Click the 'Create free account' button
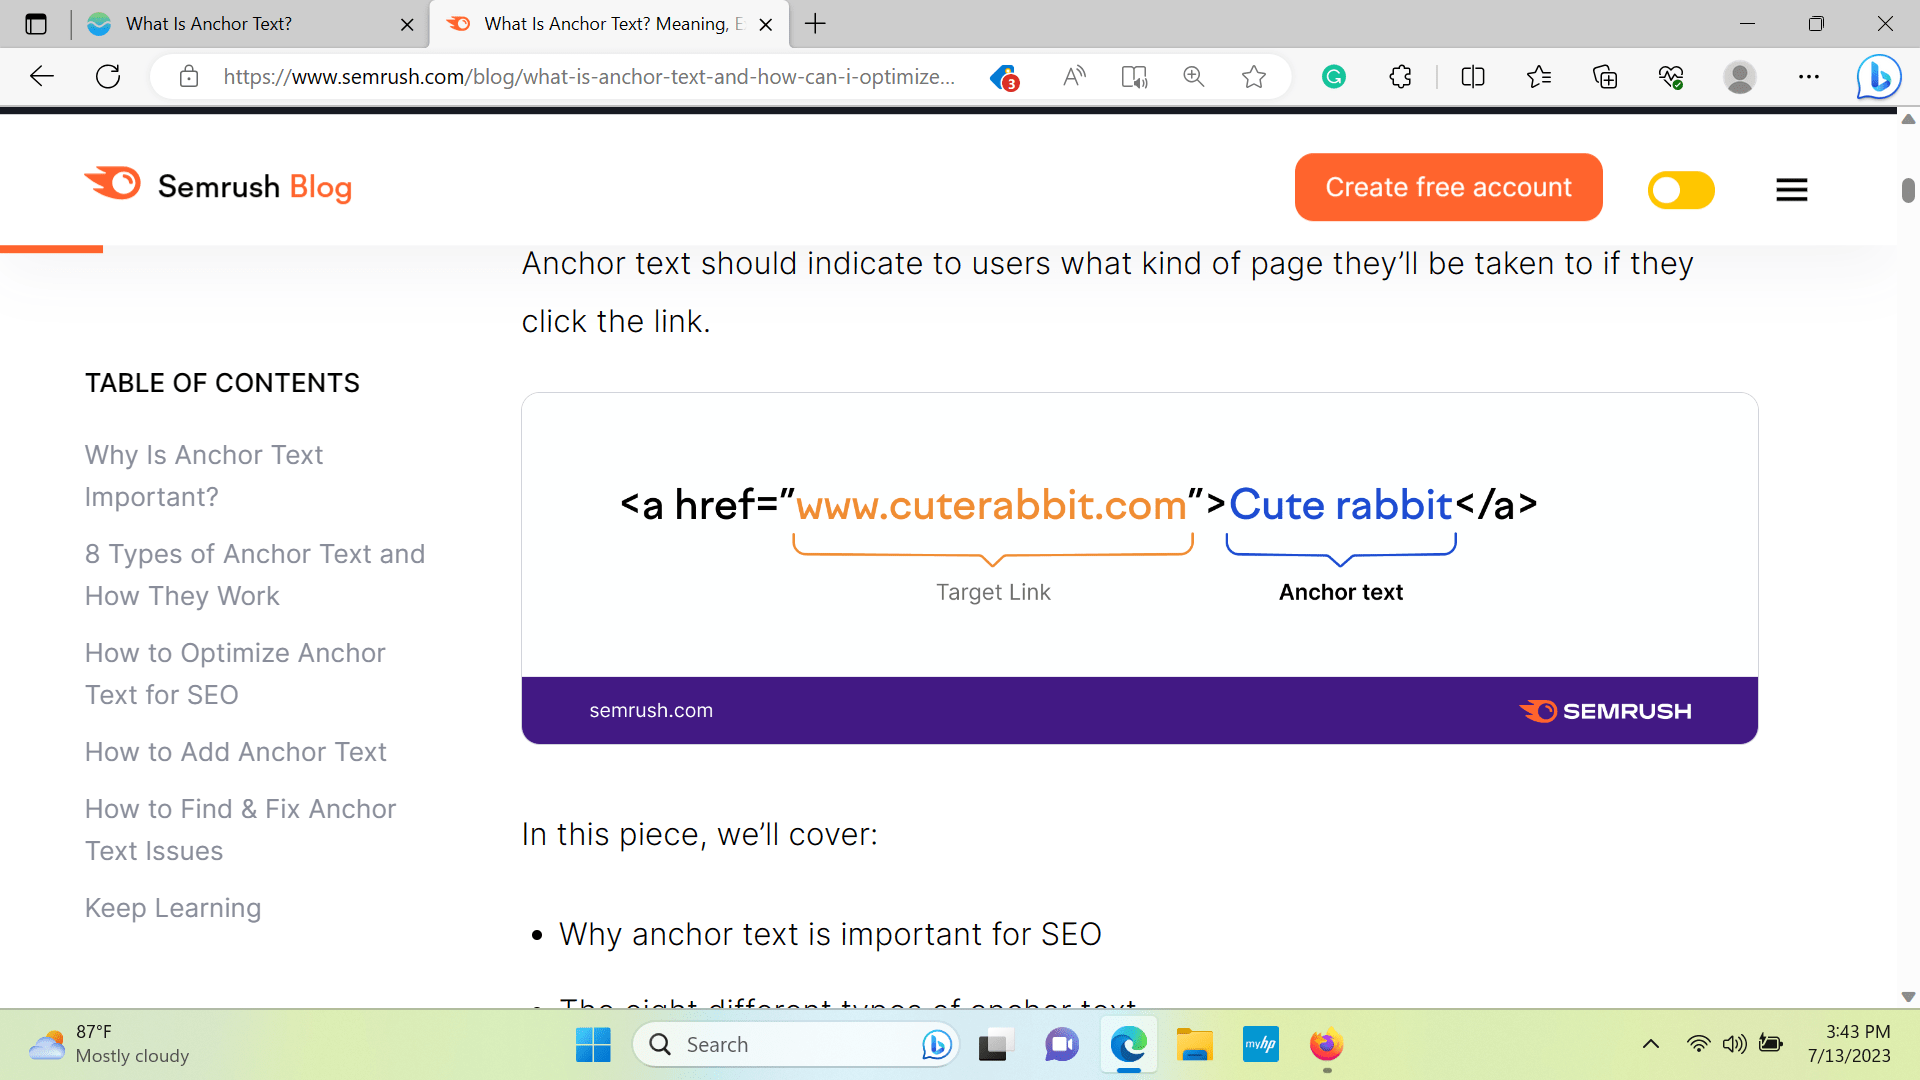1920x1080 pixels. 1449,187
